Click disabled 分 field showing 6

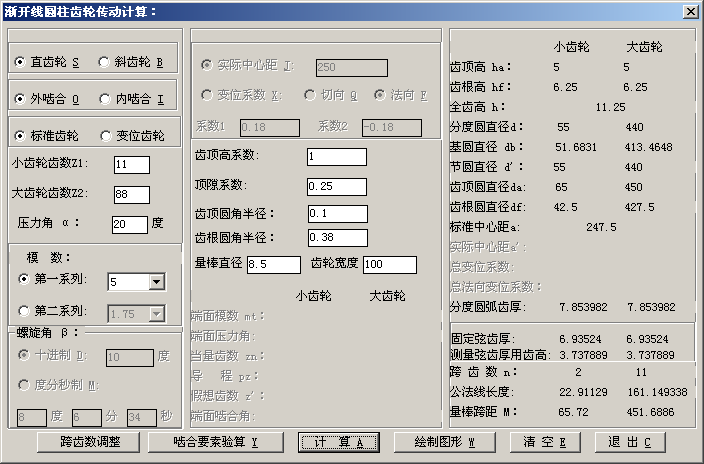tap(87, 418)
